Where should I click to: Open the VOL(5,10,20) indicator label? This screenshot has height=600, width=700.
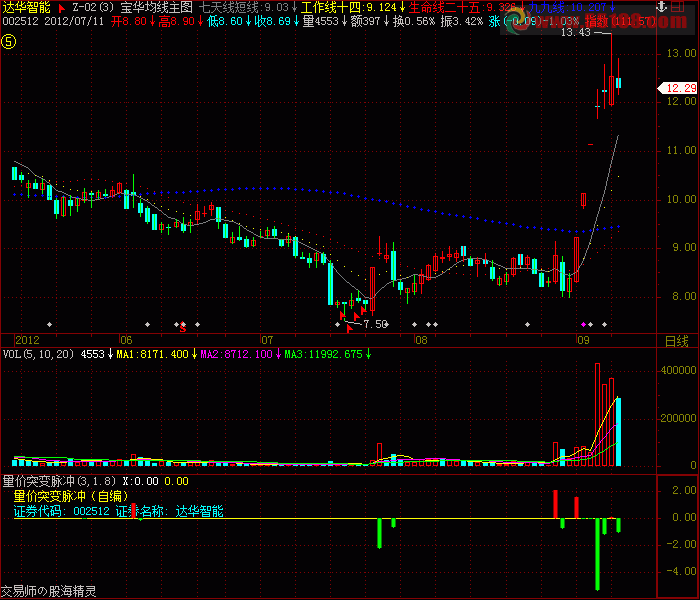(38, 354)
